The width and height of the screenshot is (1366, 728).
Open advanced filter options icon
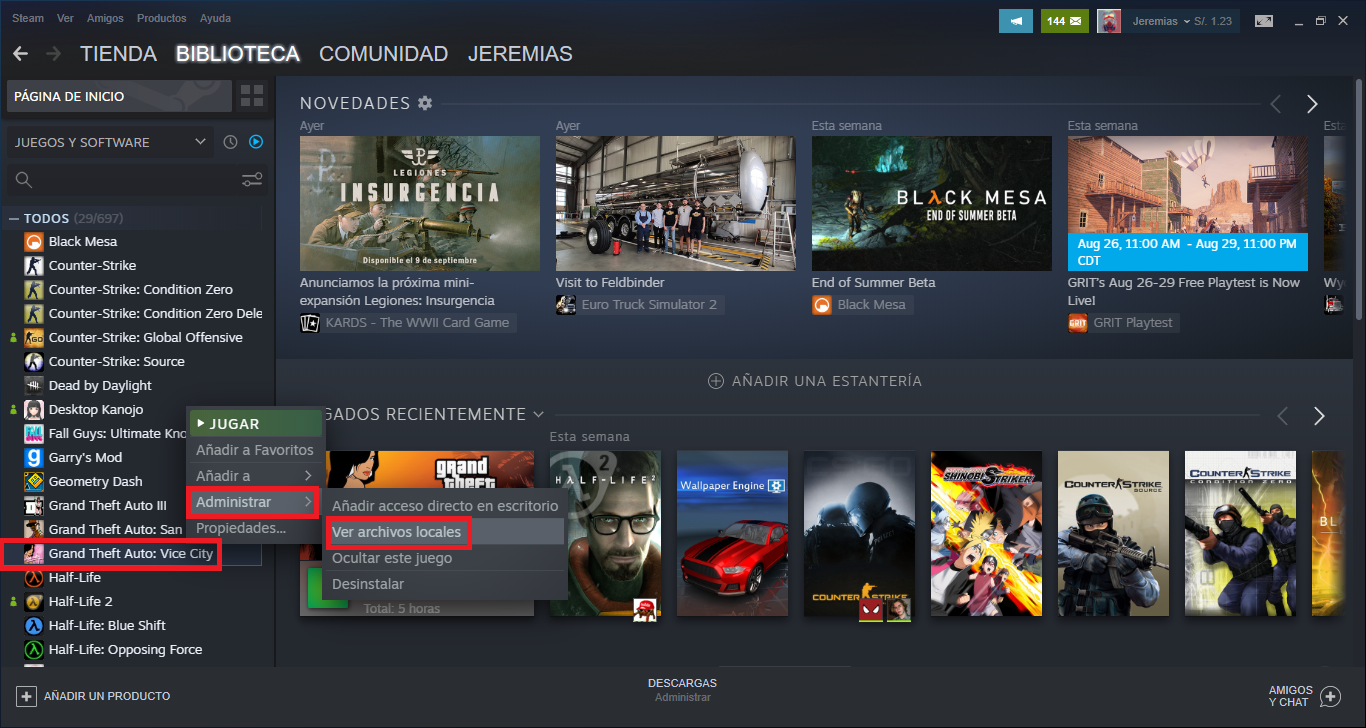tap(252, 180)
